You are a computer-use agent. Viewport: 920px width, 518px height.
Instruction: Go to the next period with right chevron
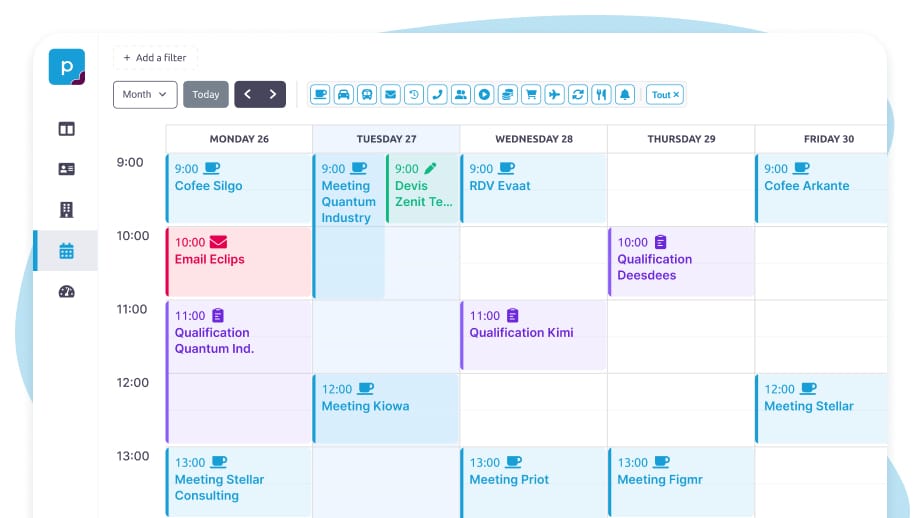coord(273,95)
